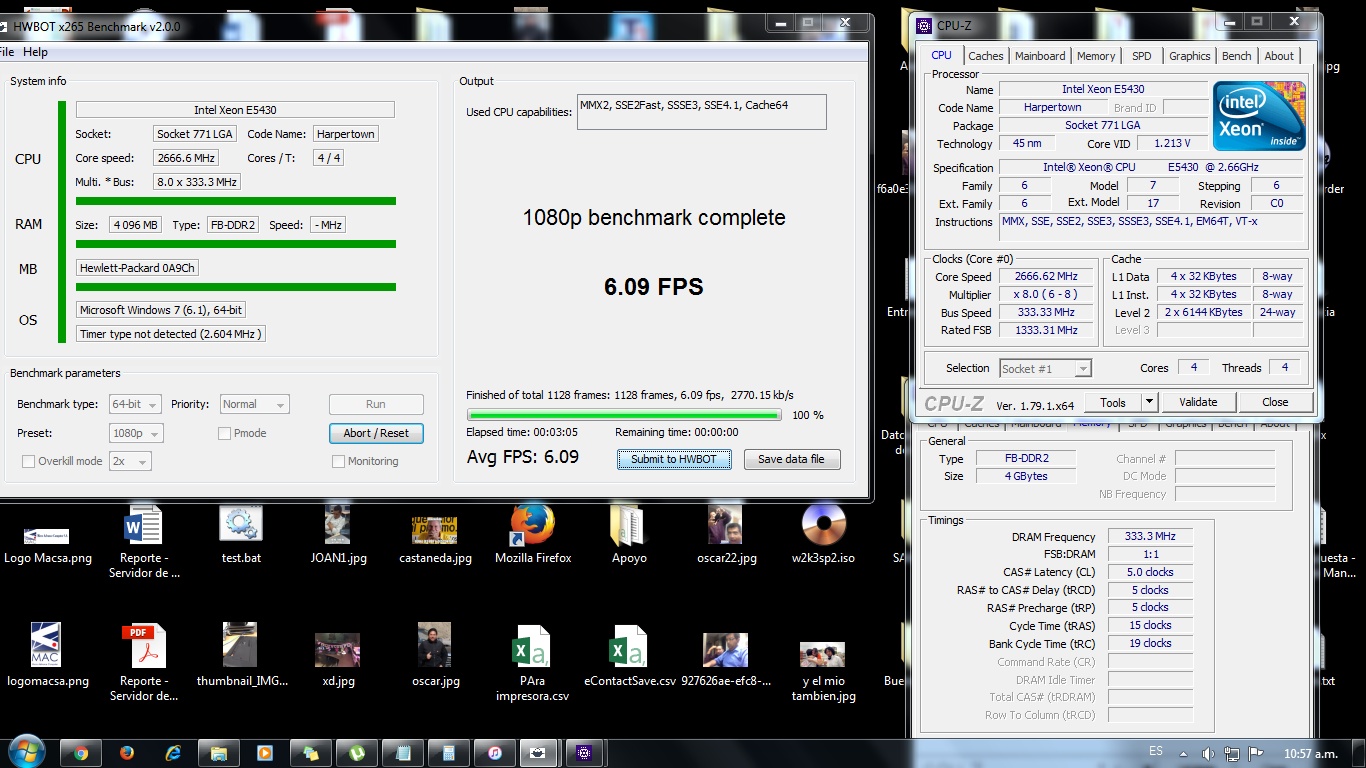Toggle the Overkill mode checkbox
The height and width of the screenshot is (768, 1366).
29,461
